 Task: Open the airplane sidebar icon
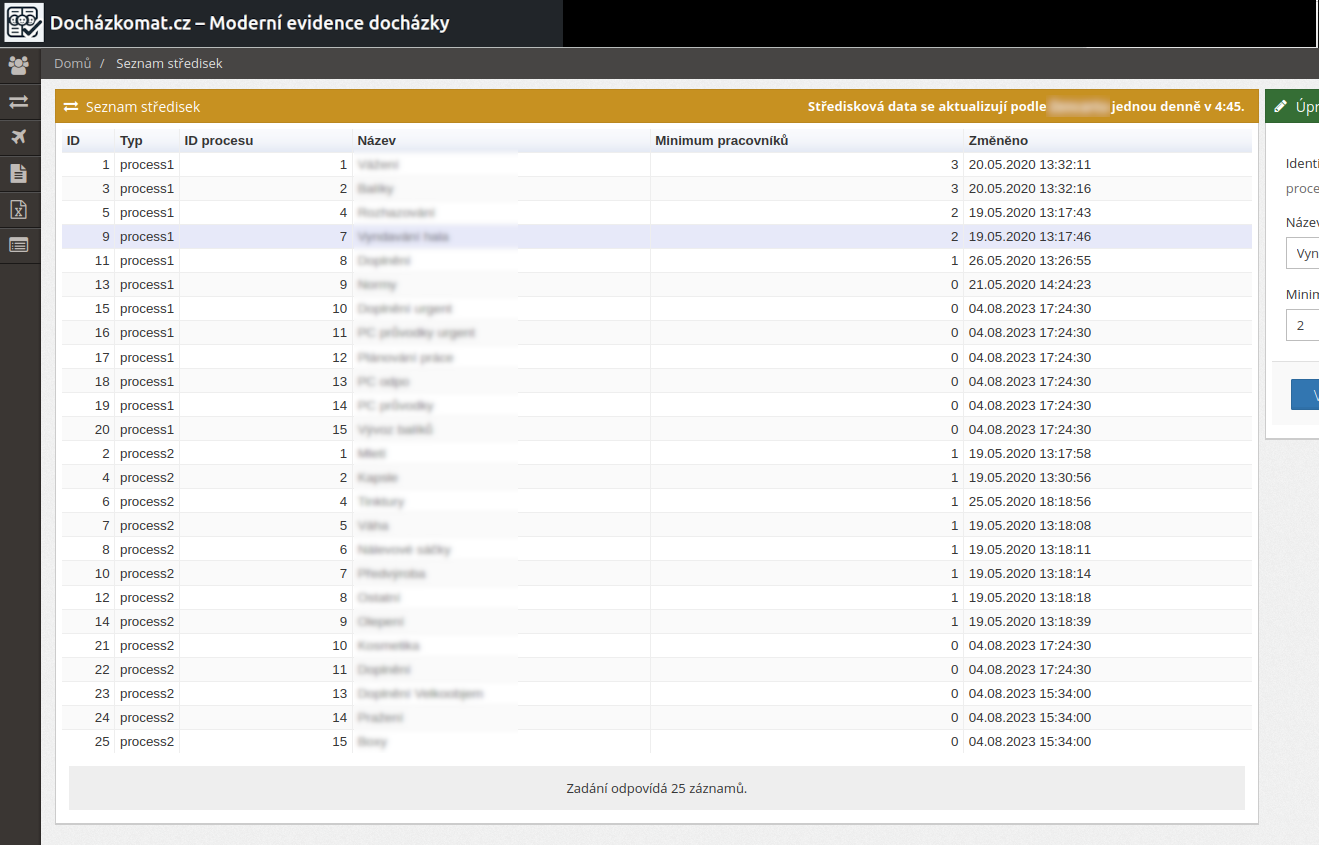(x=19, y=137)
